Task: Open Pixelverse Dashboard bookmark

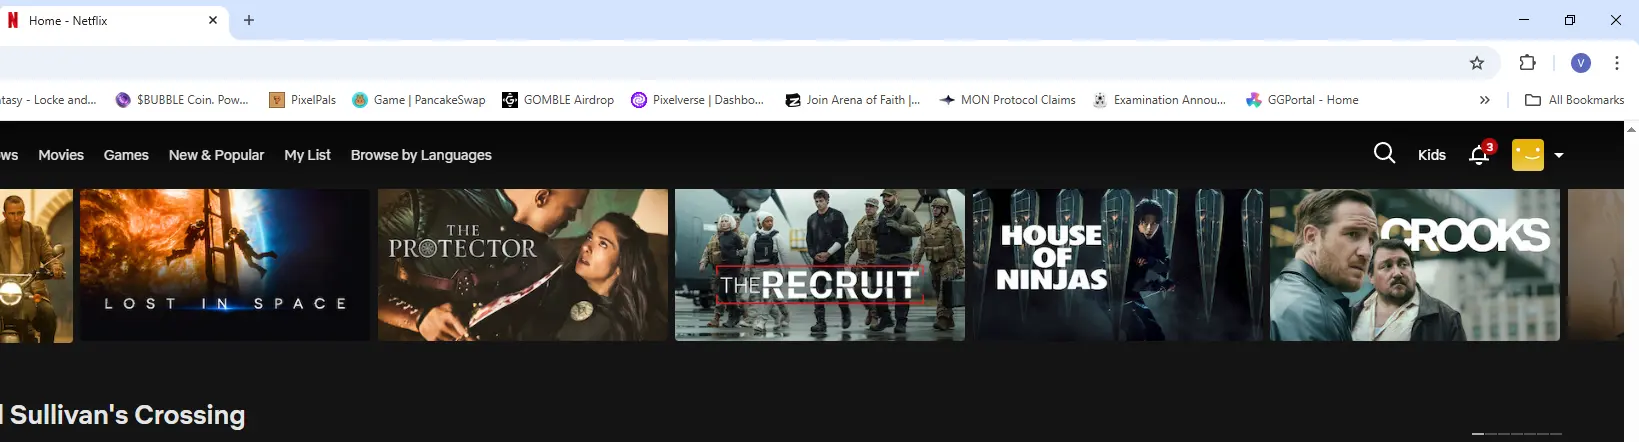Action: click(x=698, y=100)
